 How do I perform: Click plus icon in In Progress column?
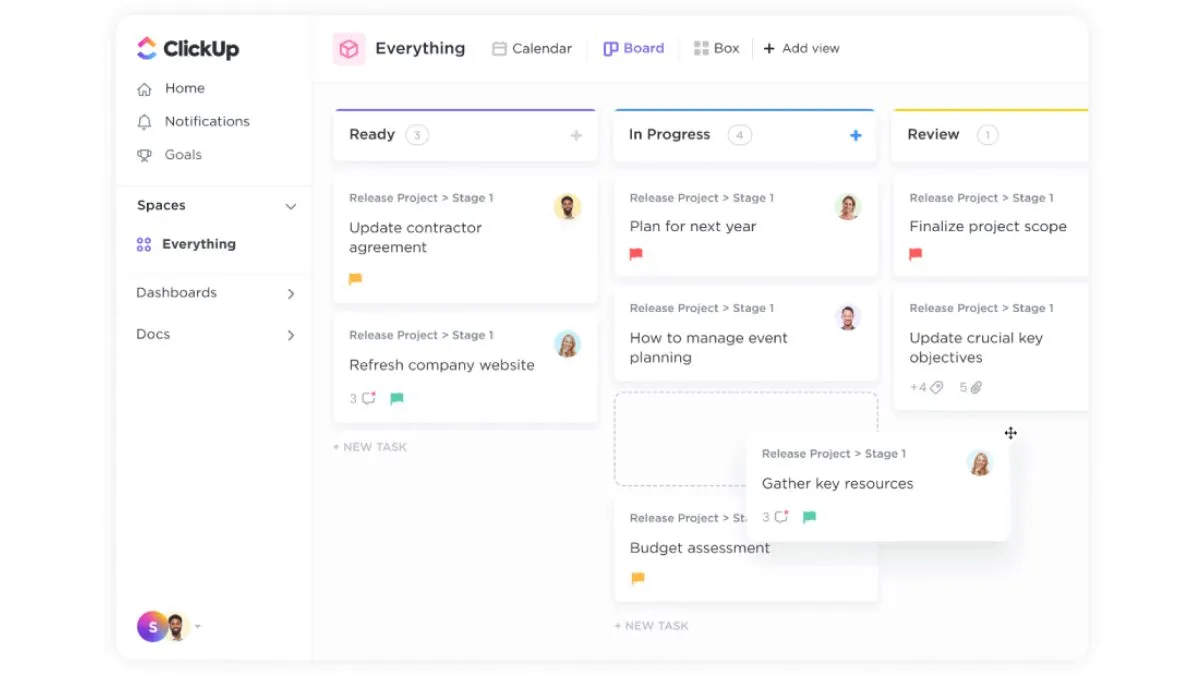pyautogui.click(x=855, y=135)
